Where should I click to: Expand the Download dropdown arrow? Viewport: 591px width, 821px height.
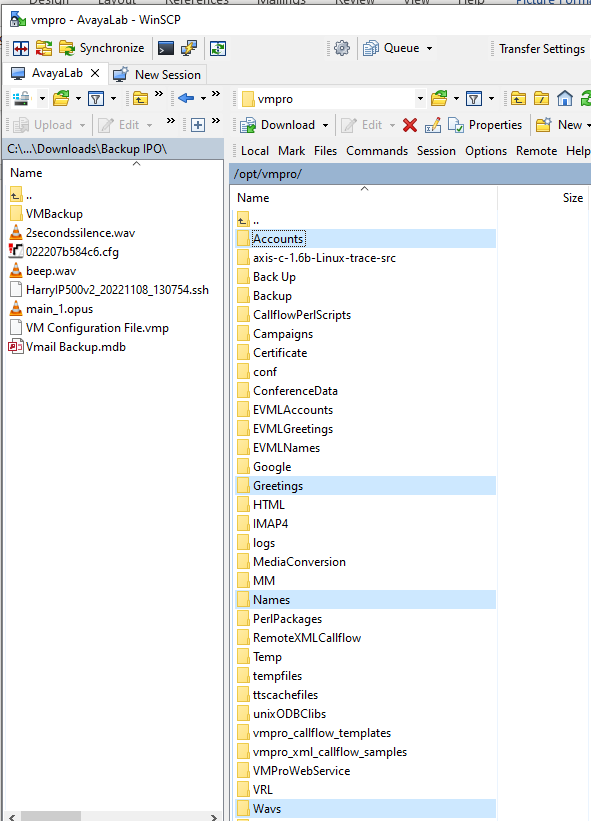325,126
